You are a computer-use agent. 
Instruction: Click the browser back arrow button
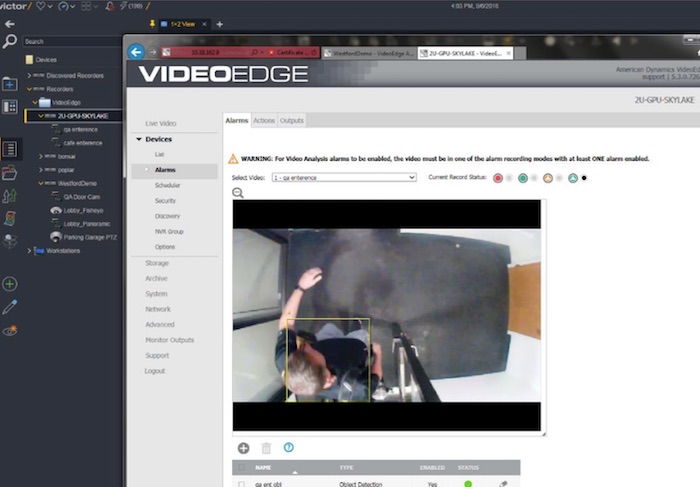click(136, 52)
